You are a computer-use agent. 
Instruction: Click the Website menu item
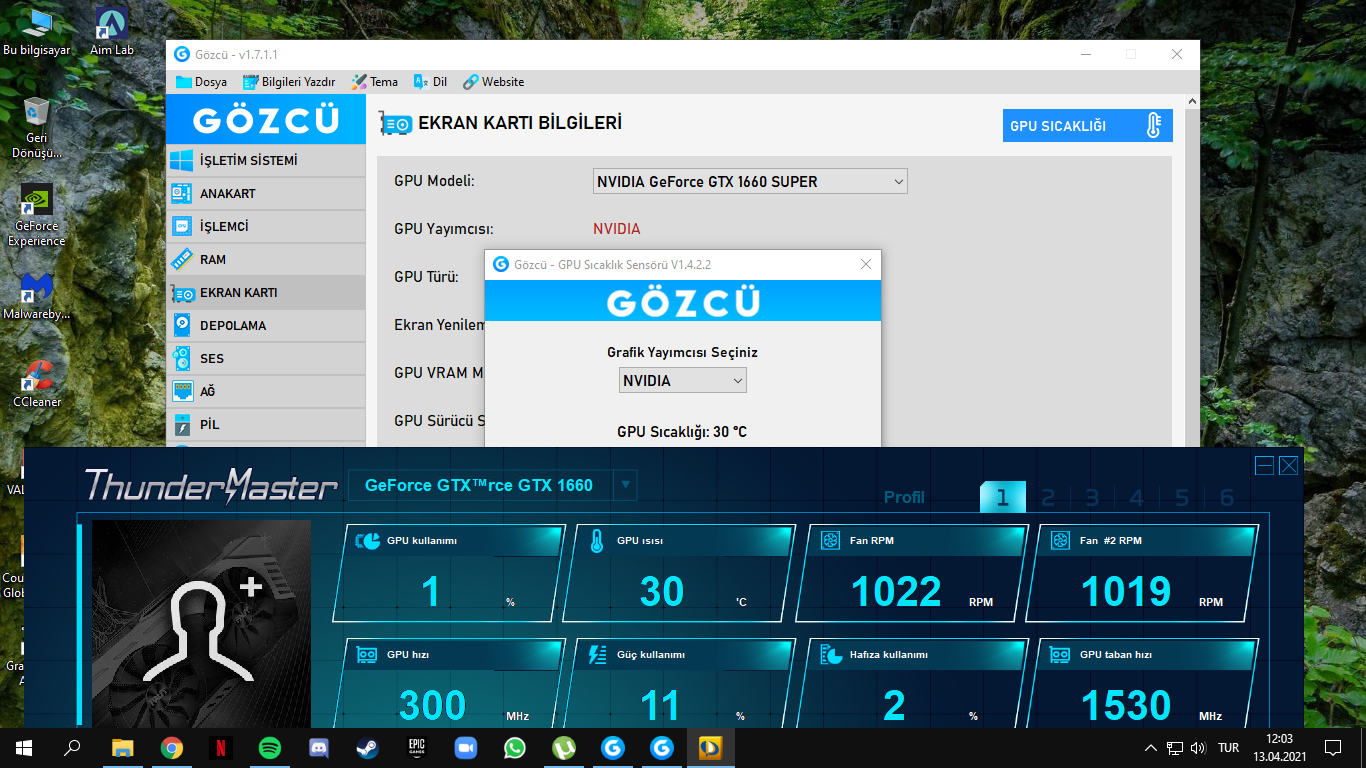[x=493, y=82]
